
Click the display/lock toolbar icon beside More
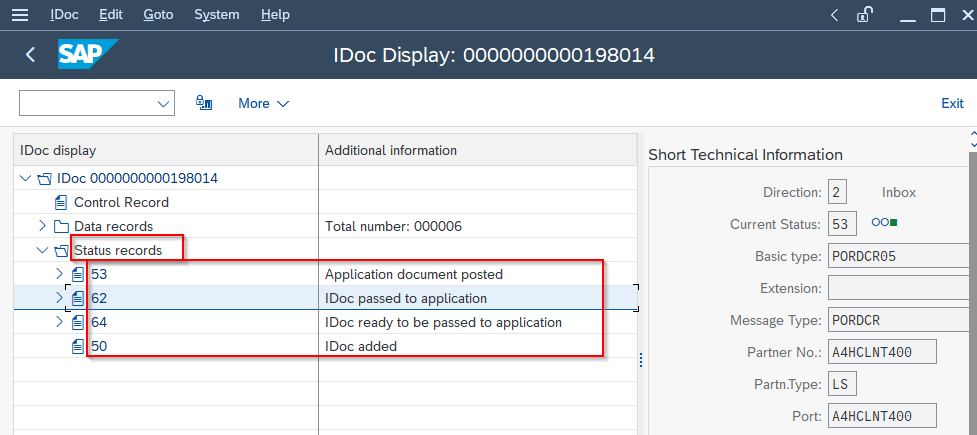204,103
